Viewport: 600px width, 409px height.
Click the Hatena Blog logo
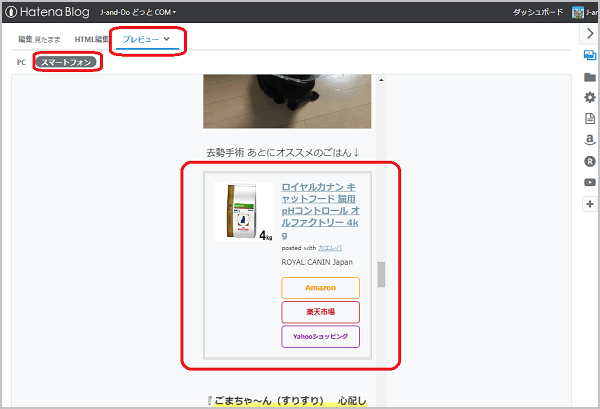(x=47, y=12)
